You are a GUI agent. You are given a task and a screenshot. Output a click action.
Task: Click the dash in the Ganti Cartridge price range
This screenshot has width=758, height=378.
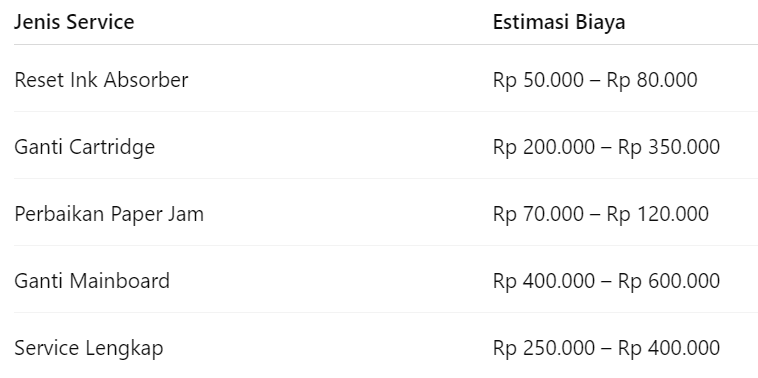[x=606, y=148]
